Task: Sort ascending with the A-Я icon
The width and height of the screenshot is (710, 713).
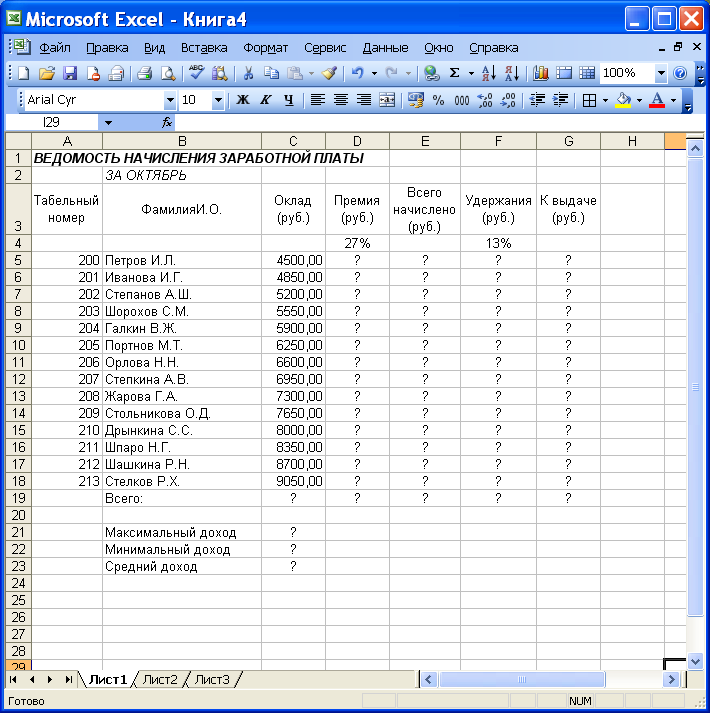Action: [x=488, y=73]
